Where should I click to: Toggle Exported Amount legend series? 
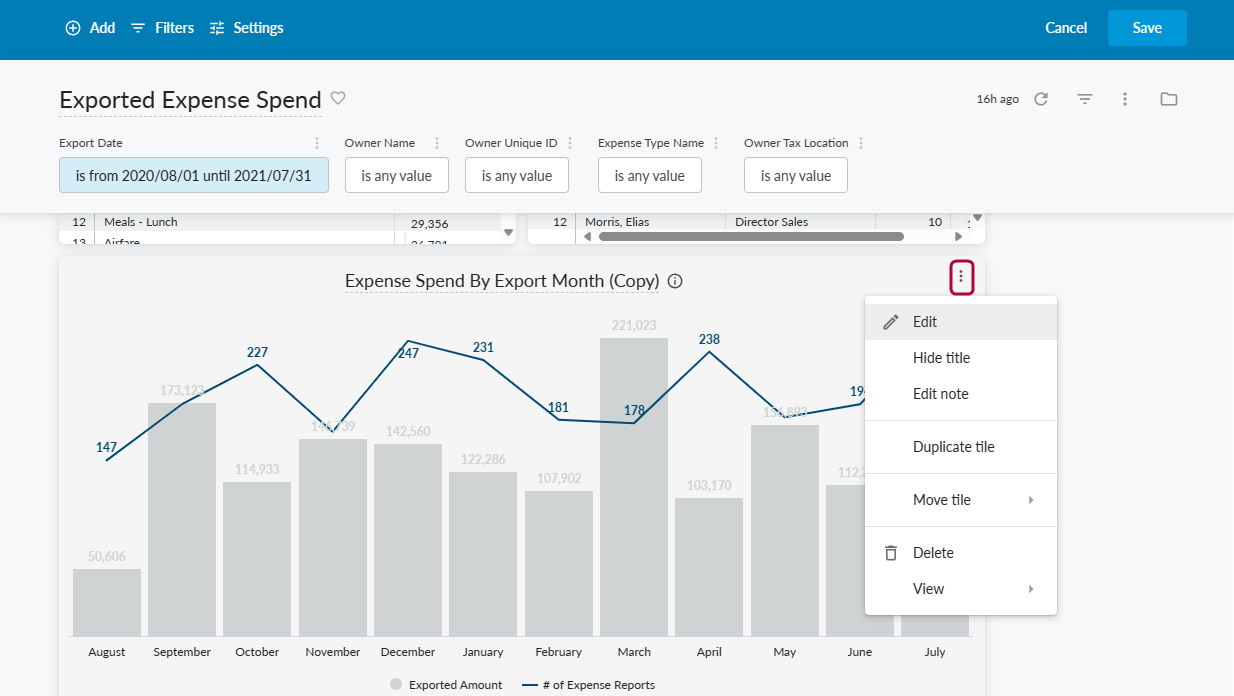(446, 685)
